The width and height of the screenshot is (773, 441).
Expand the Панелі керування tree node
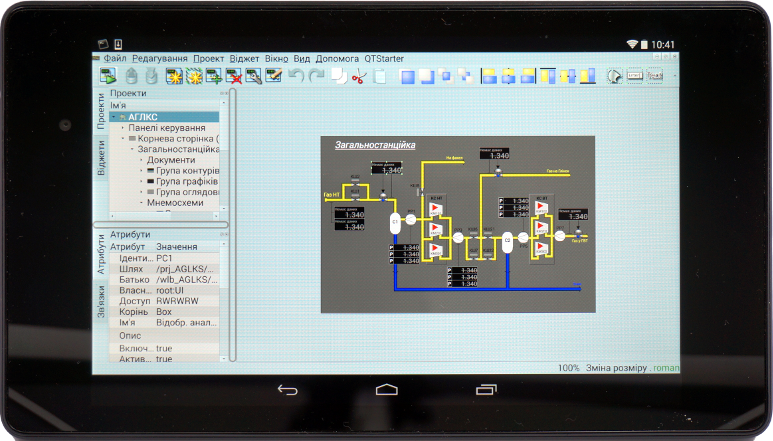click(123, 128)
